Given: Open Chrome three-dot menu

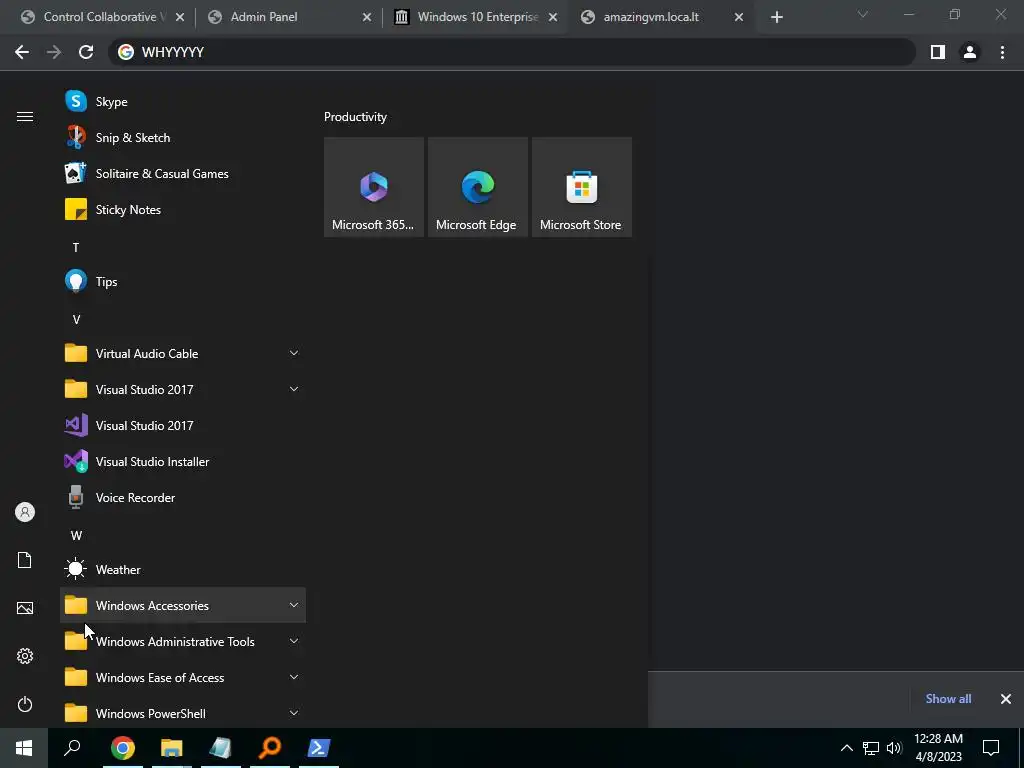Looking at the screenshot, I should (x=1002, y=52).
